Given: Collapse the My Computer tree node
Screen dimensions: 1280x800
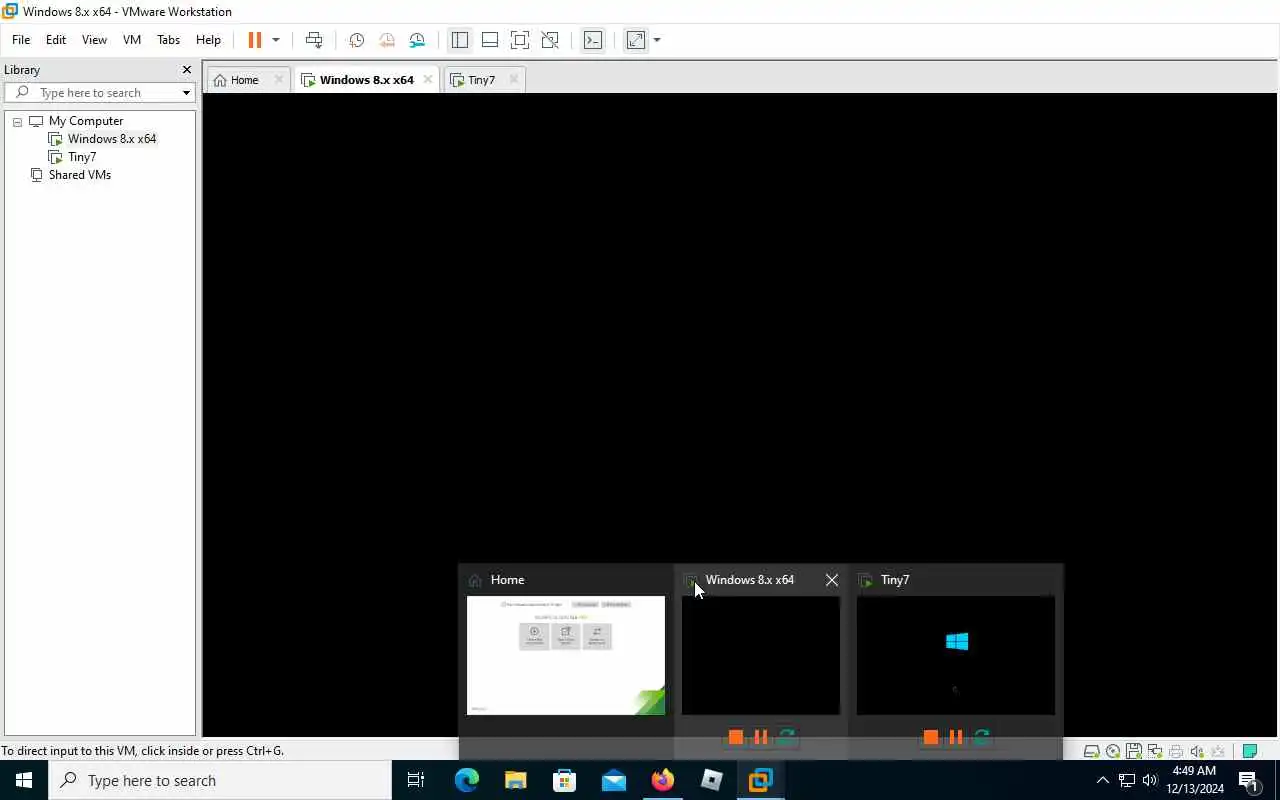Looking at the screenshot, I should 17,121.
